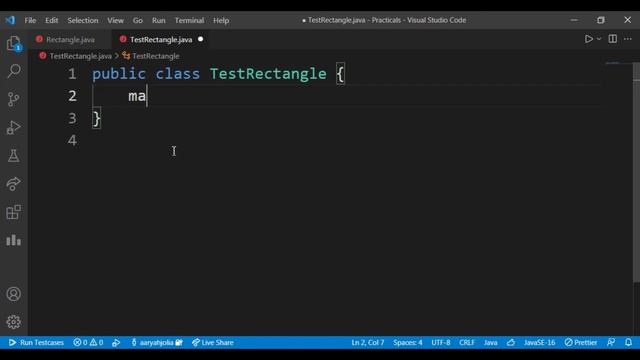The width and height of the screenshot is (640, 360).
Task: Click the aaryahjolia account status item
Action: coord(157,342)
